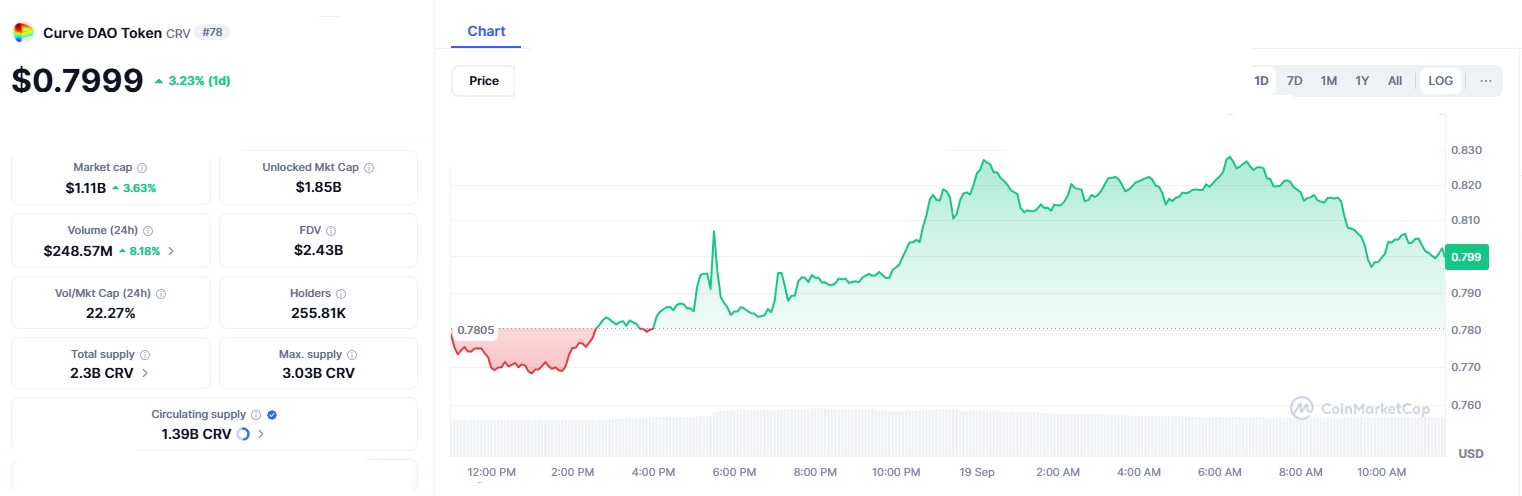Select the 1D time range
1522x496 pixels.
coord(1261,81)
